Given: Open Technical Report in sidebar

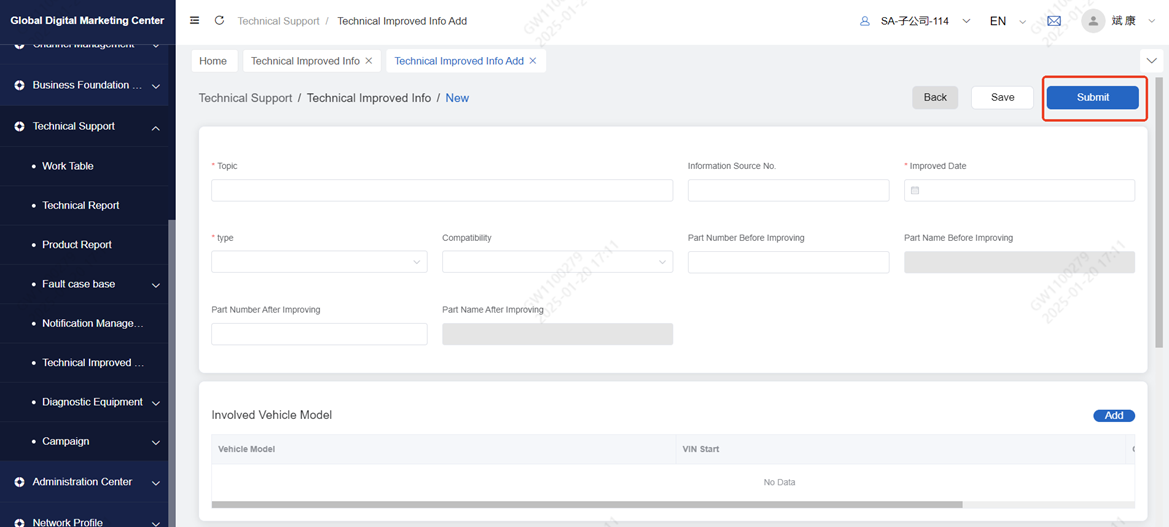Looking at the screenshot, I should [x=81, y=205].
